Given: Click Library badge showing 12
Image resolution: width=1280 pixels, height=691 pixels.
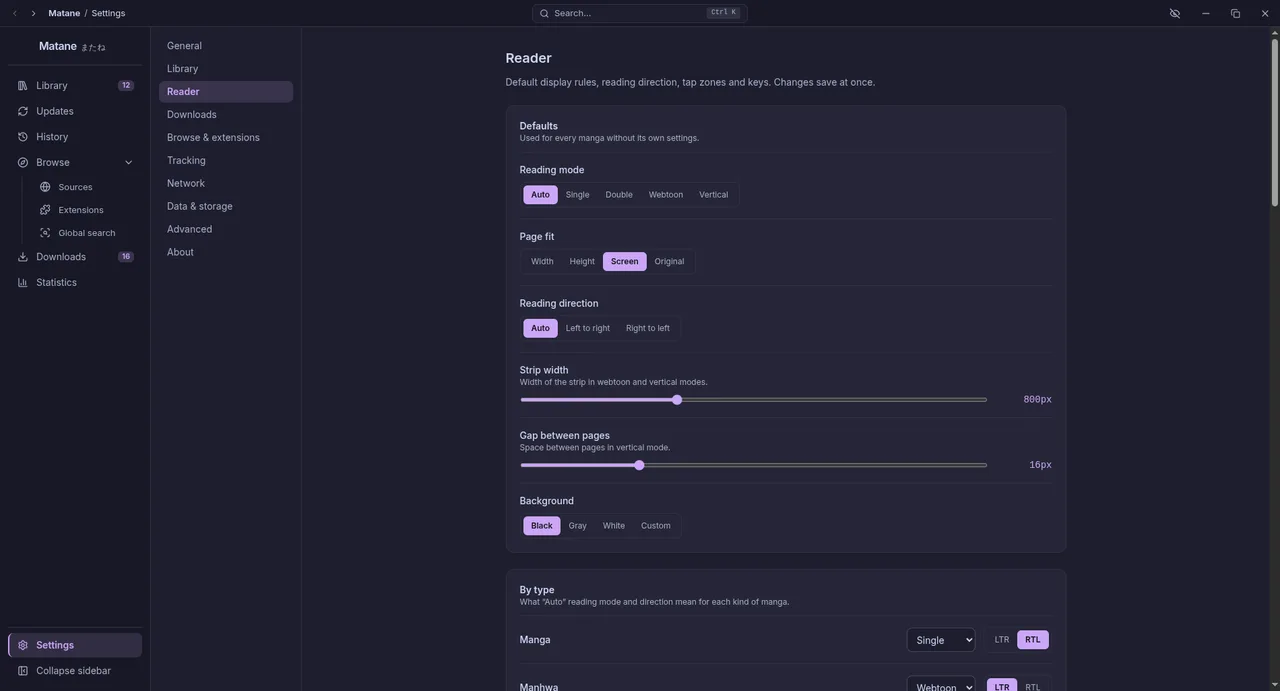Looking at the screenshot, I should coord(126,86).
